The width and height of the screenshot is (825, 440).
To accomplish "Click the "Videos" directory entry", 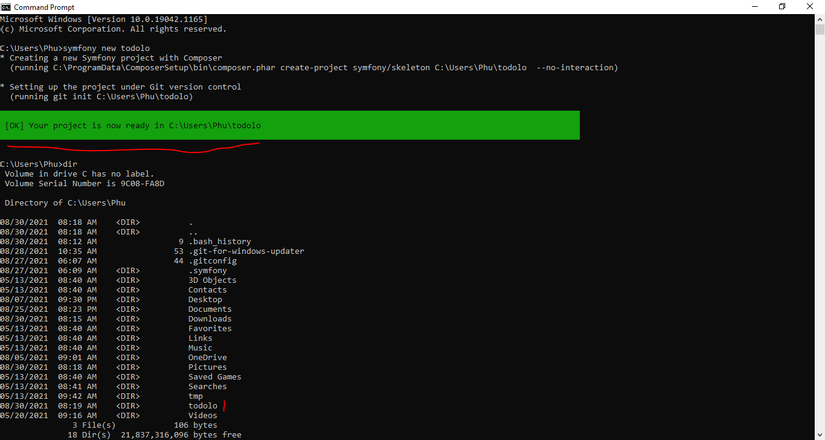I will click(x=203, y=415).
